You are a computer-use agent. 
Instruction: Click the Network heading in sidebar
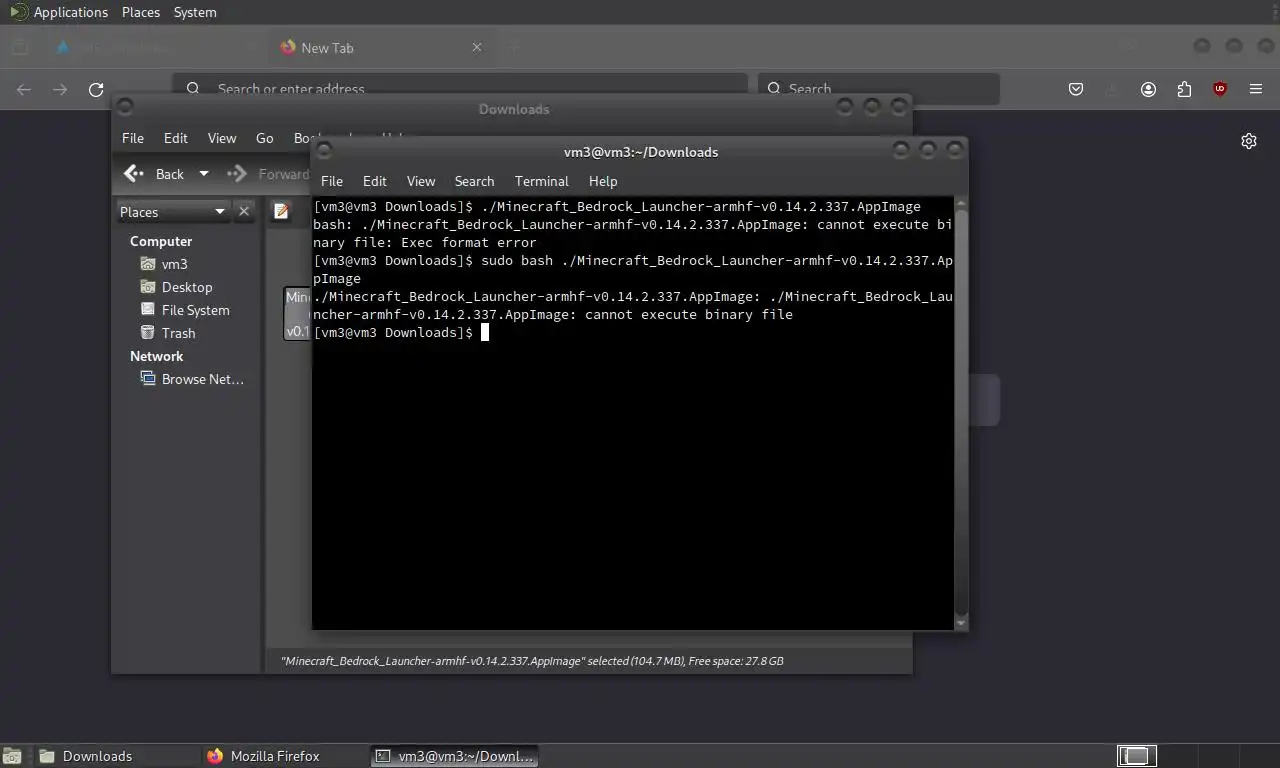coord(157,356)
